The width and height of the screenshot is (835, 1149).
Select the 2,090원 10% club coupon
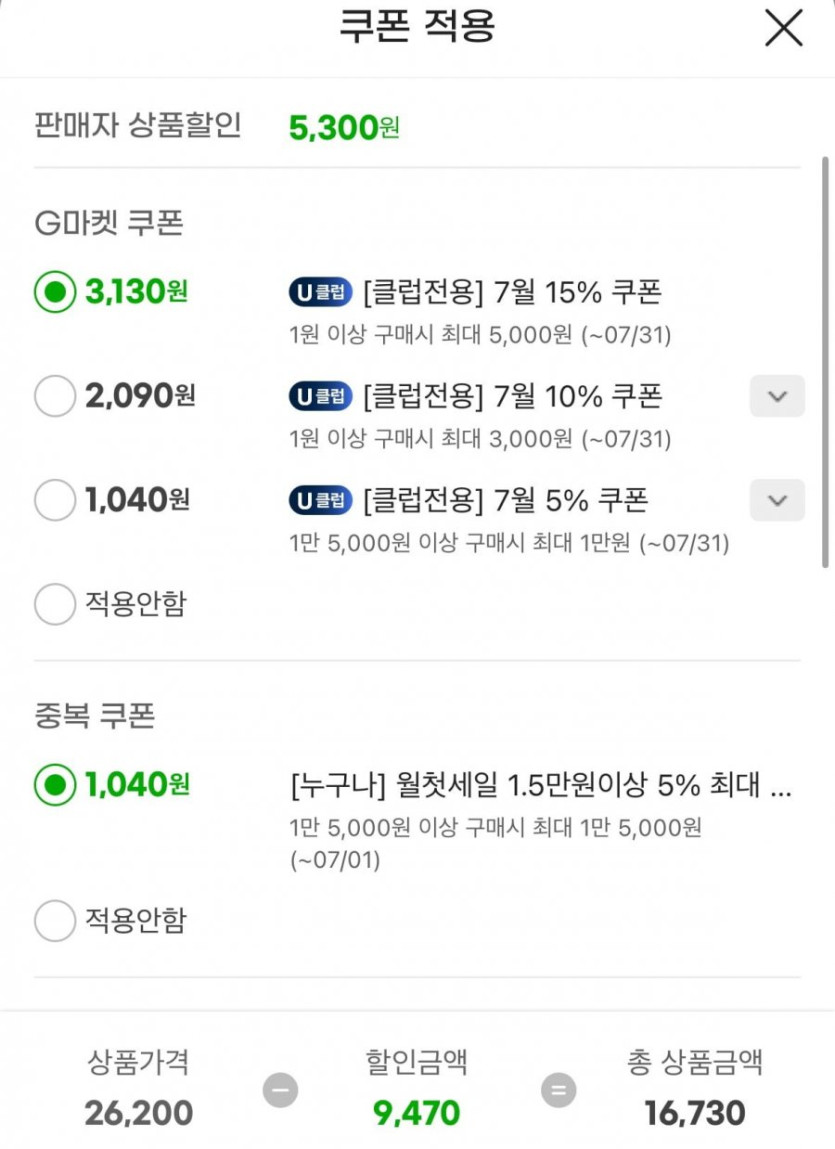pyautogui.click(x=55, y=396)
